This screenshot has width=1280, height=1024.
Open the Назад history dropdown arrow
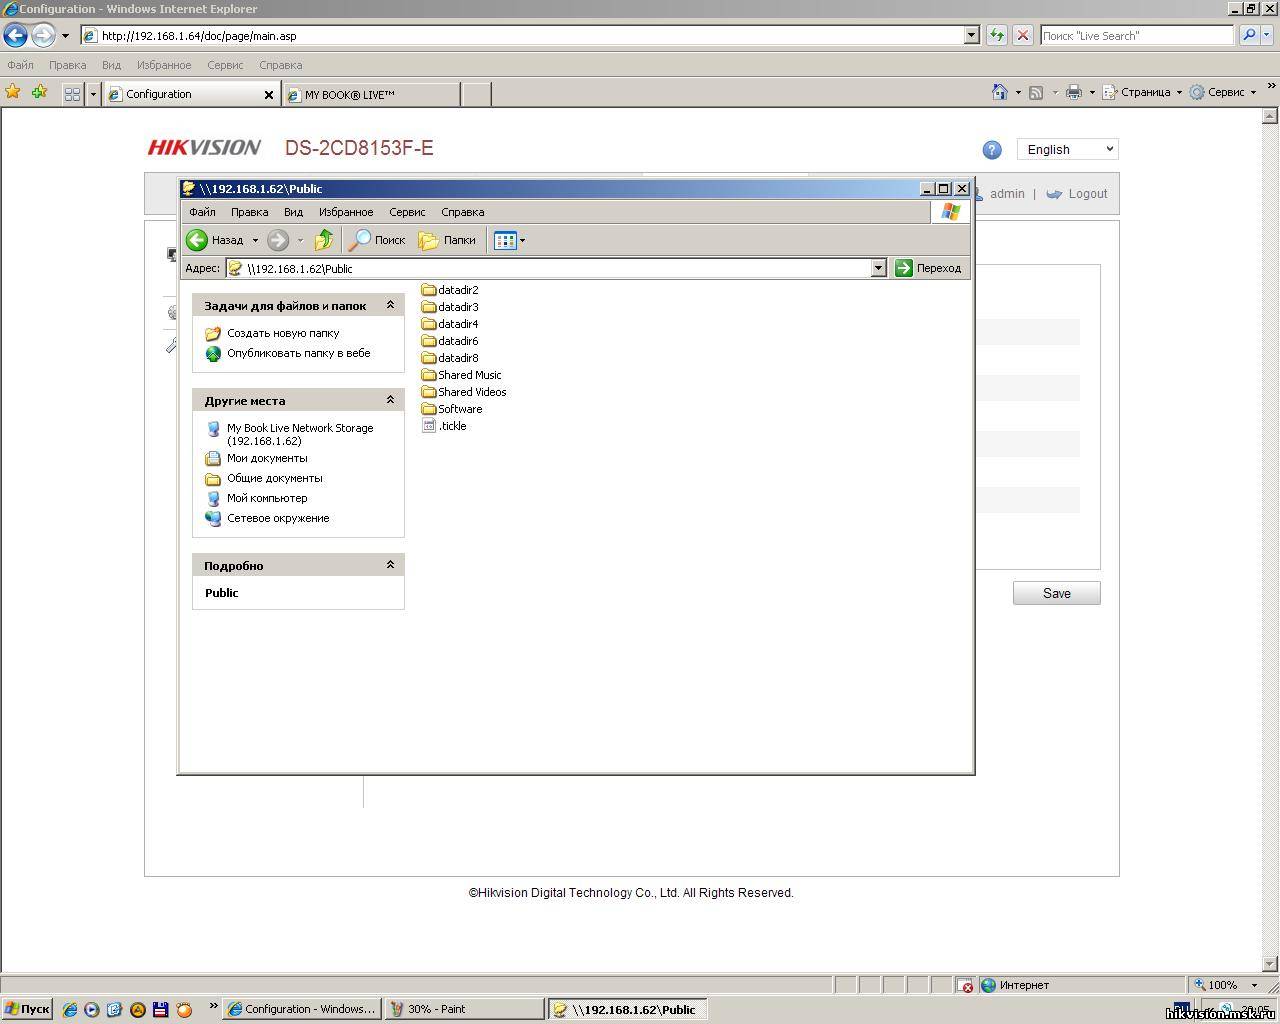tap(255, 240)
